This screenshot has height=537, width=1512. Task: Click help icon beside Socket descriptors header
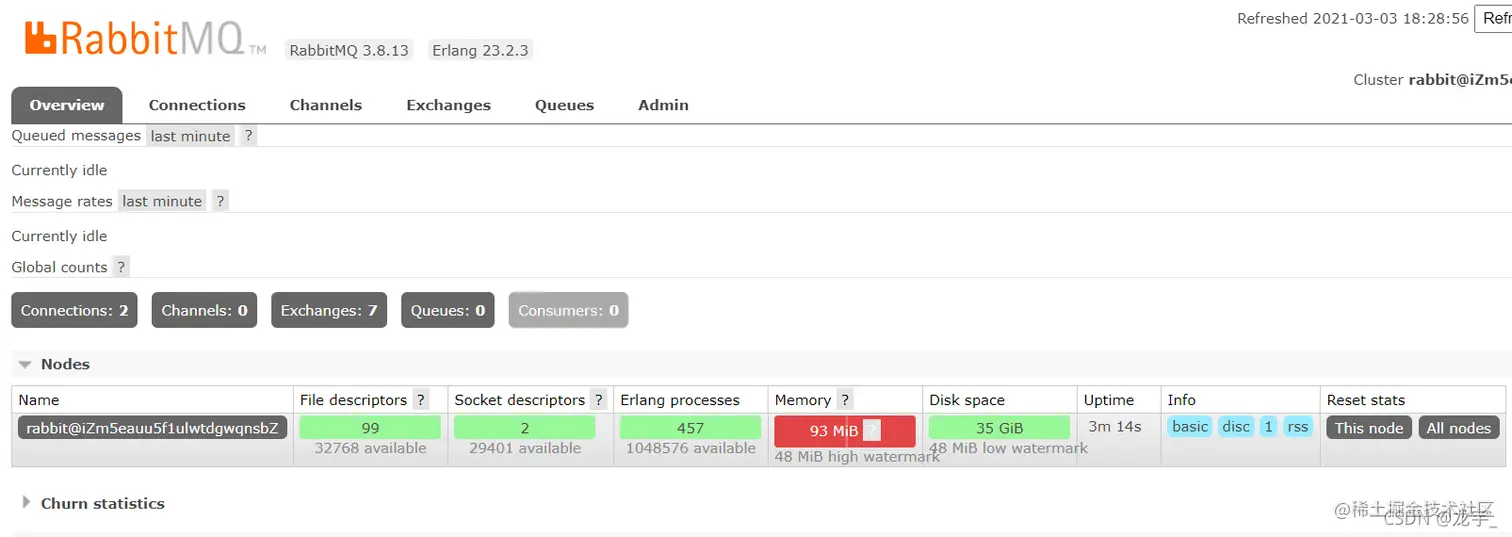tap(598, 400)
